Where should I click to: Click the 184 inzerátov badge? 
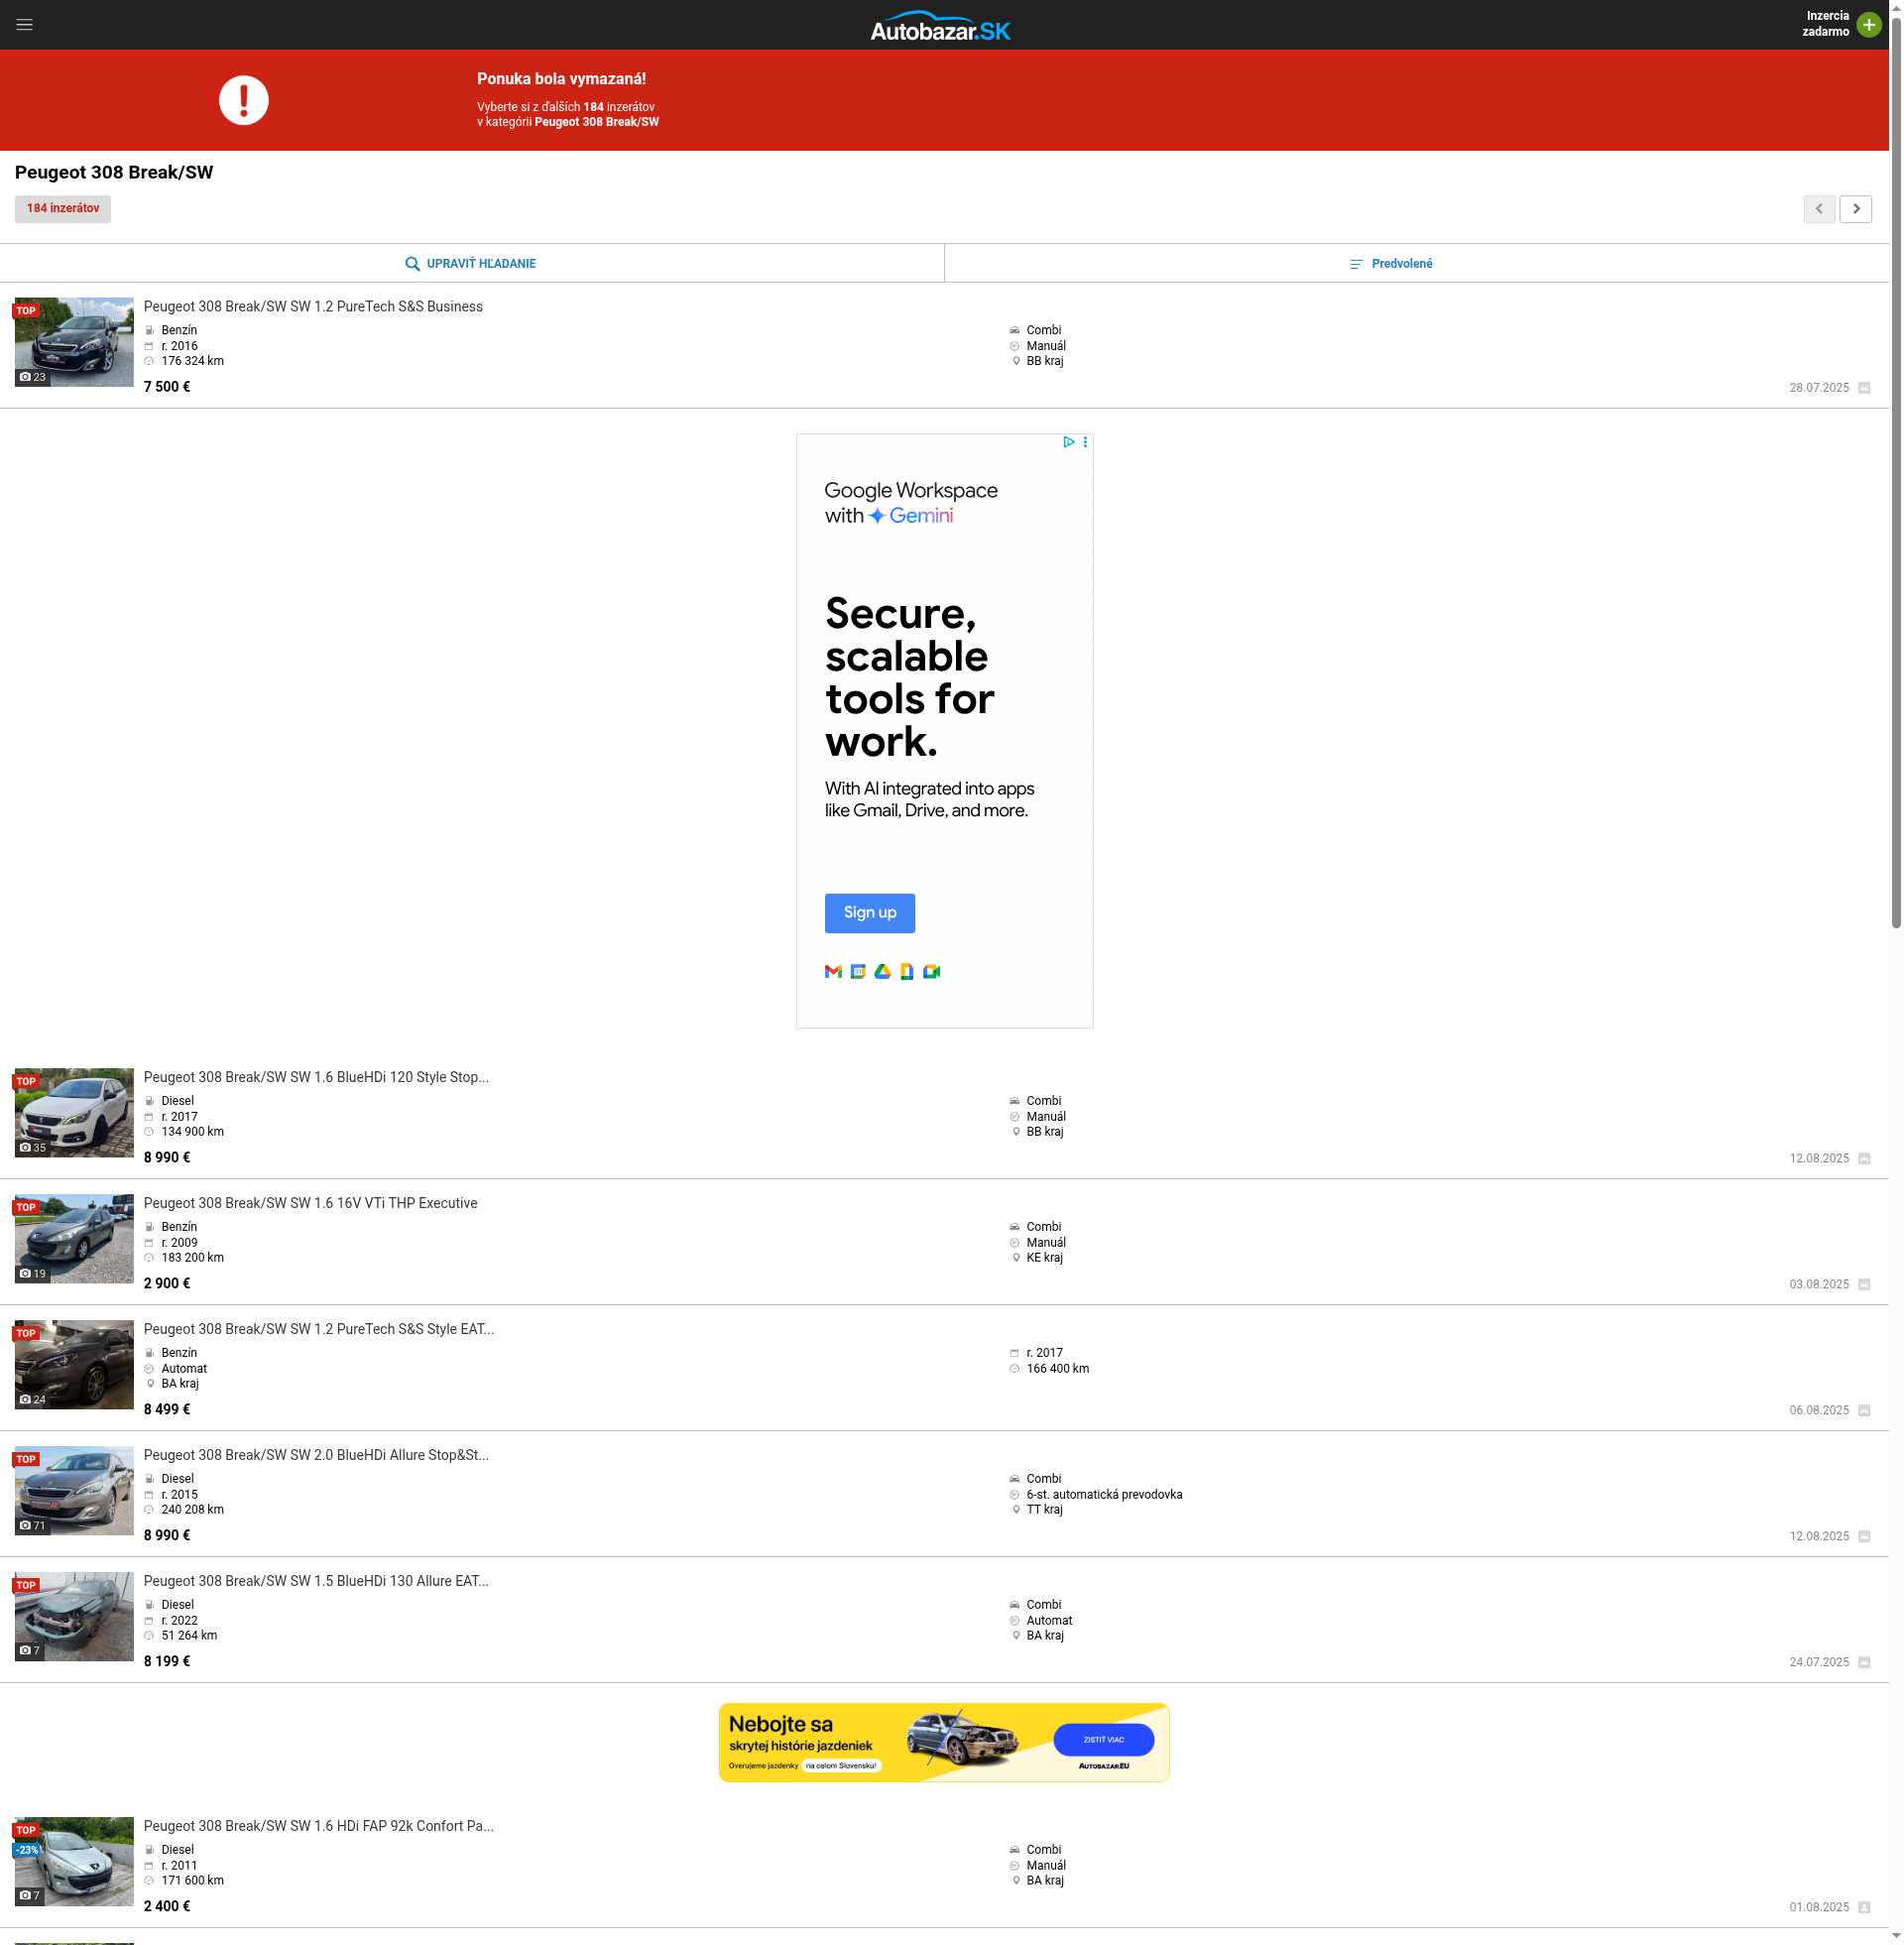point(62,209)
